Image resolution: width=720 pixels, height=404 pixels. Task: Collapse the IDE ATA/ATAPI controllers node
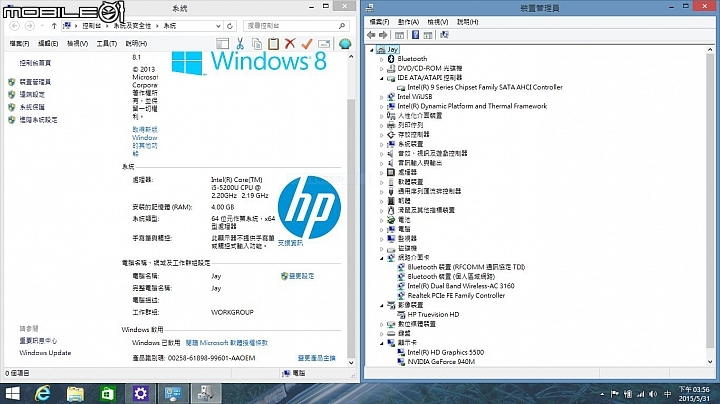tap(382, 79)
